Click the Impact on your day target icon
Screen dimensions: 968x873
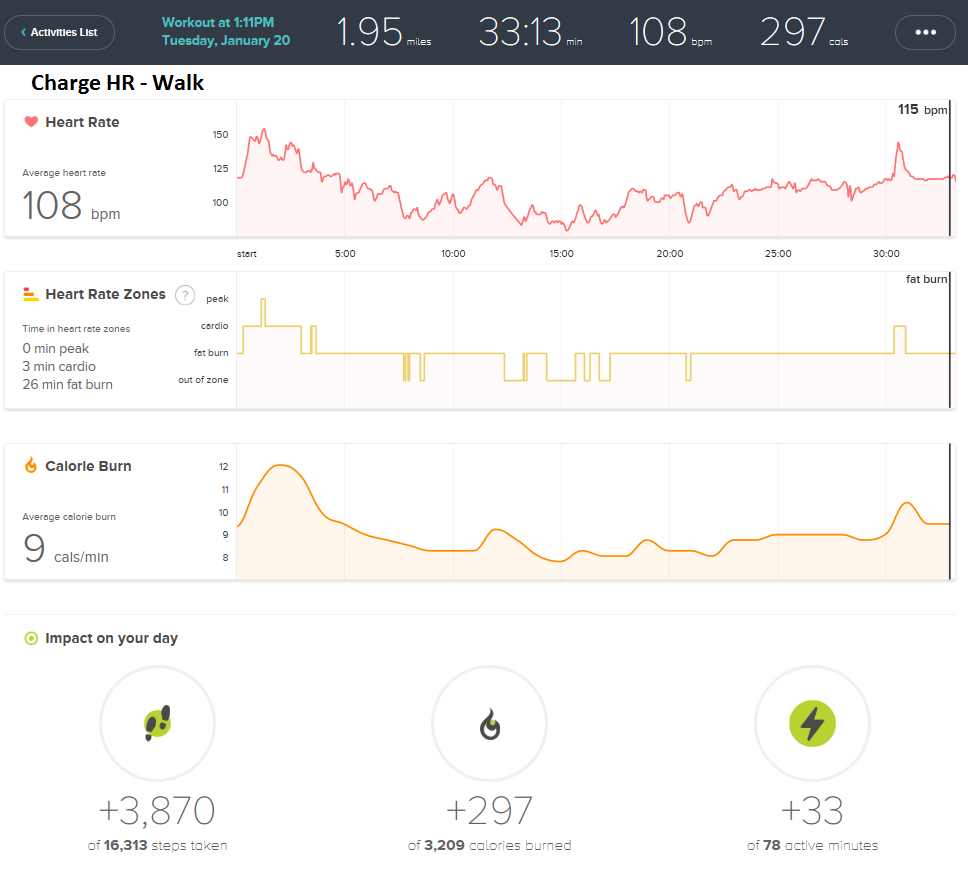pyautogui.click(x=31, y=638)
